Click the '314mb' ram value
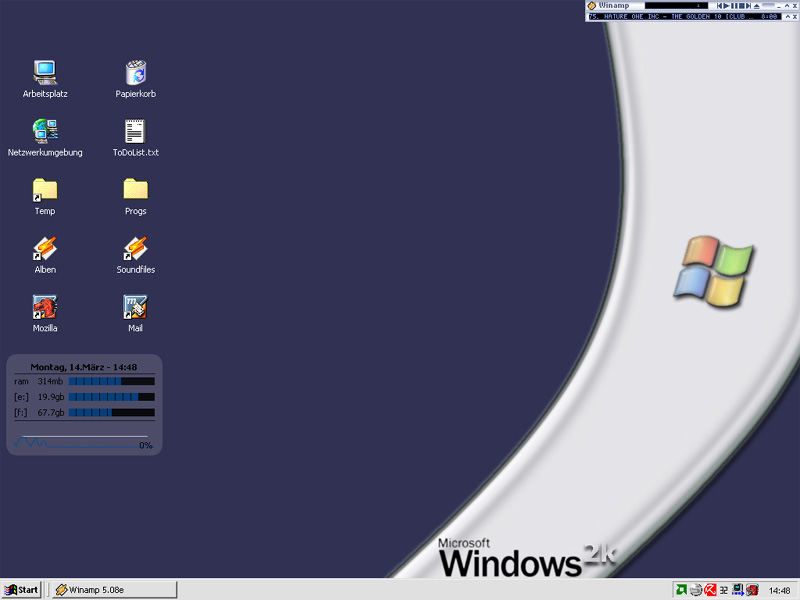 click(50, 381)
